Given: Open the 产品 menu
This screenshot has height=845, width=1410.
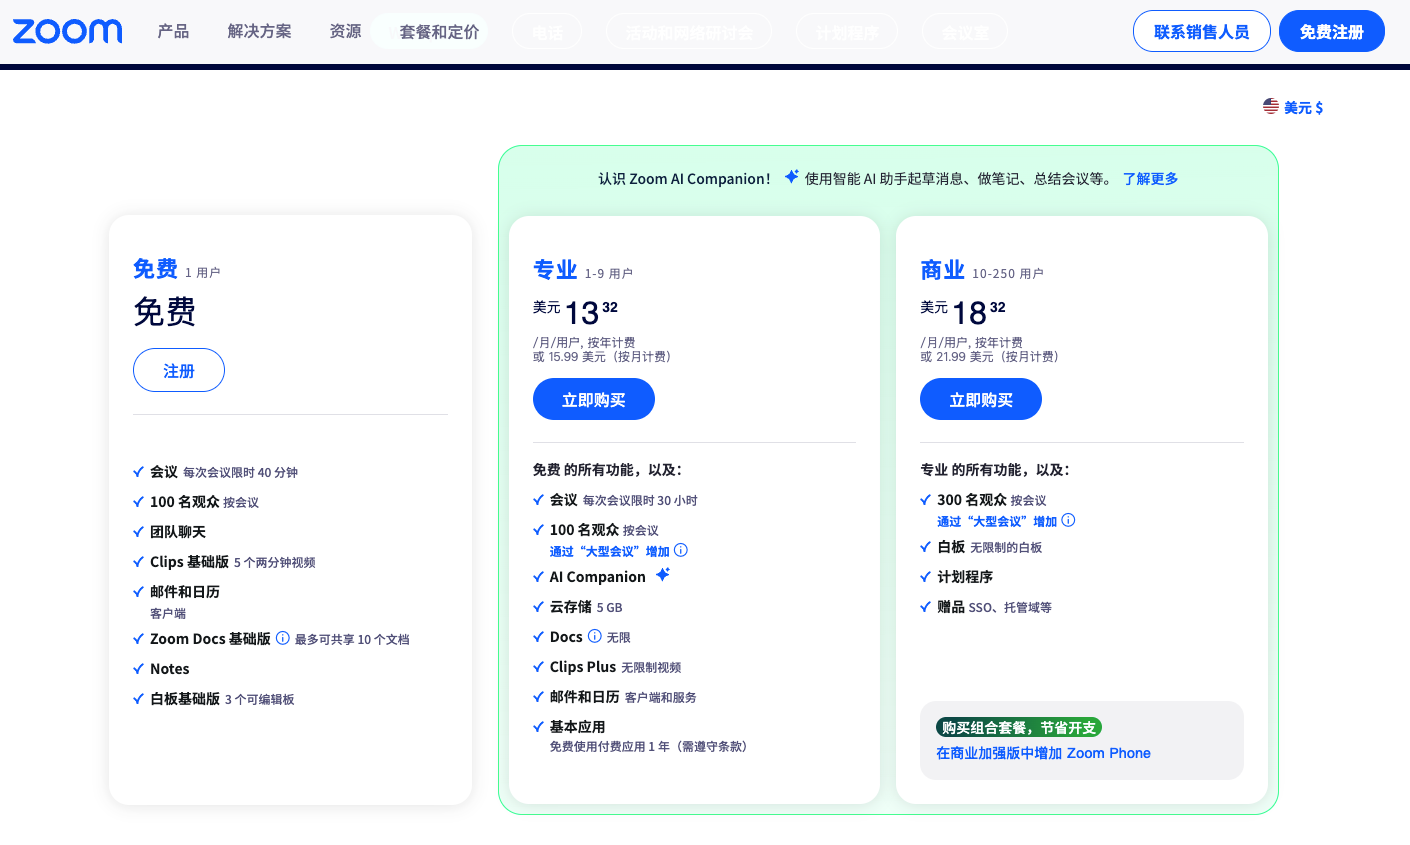Looking at the screenshot, I should tap(173, 31).
